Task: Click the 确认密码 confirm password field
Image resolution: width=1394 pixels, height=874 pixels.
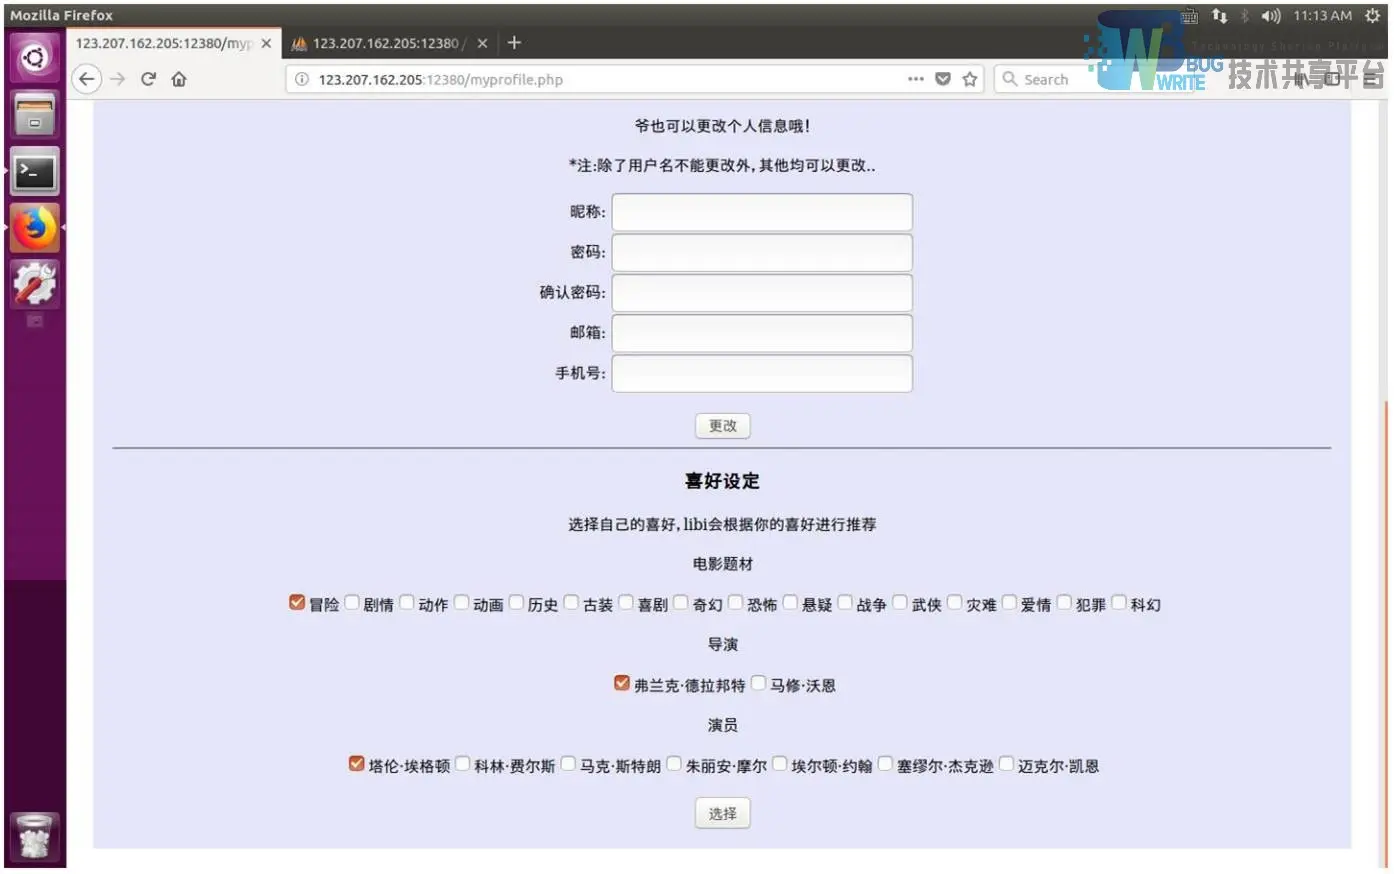Action: pos(762,292)
